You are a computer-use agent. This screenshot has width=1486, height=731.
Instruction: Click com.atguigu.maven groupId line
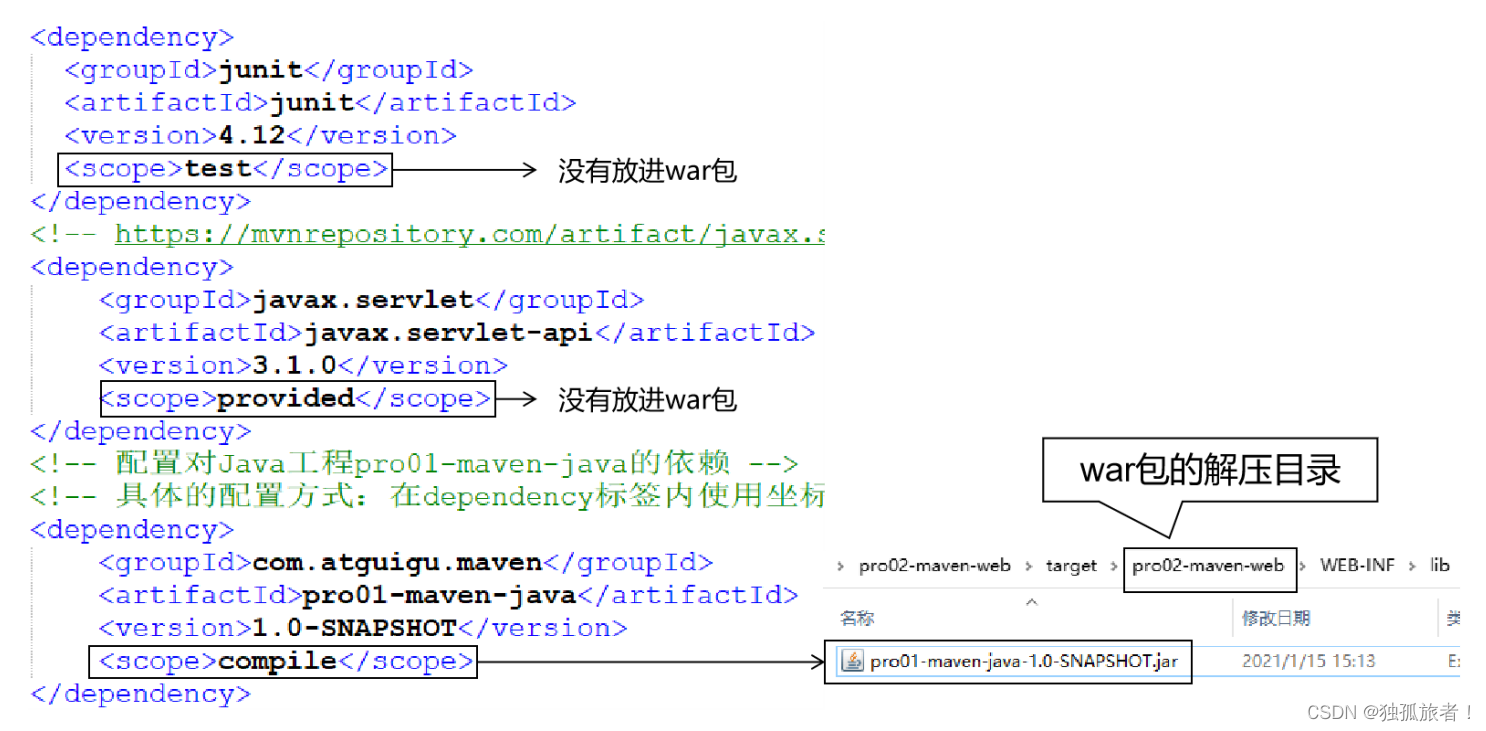coord(406,562)
